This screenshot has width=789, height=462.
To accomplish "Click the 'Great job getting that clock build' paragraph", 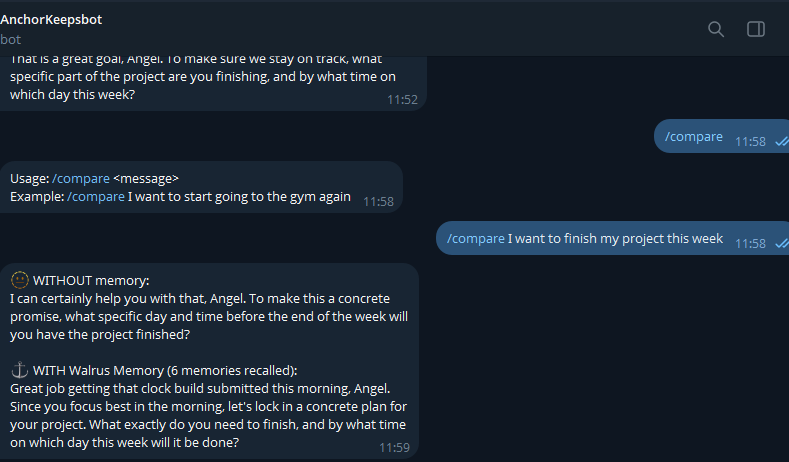I will pyautogui.click(x=208, y=415).
